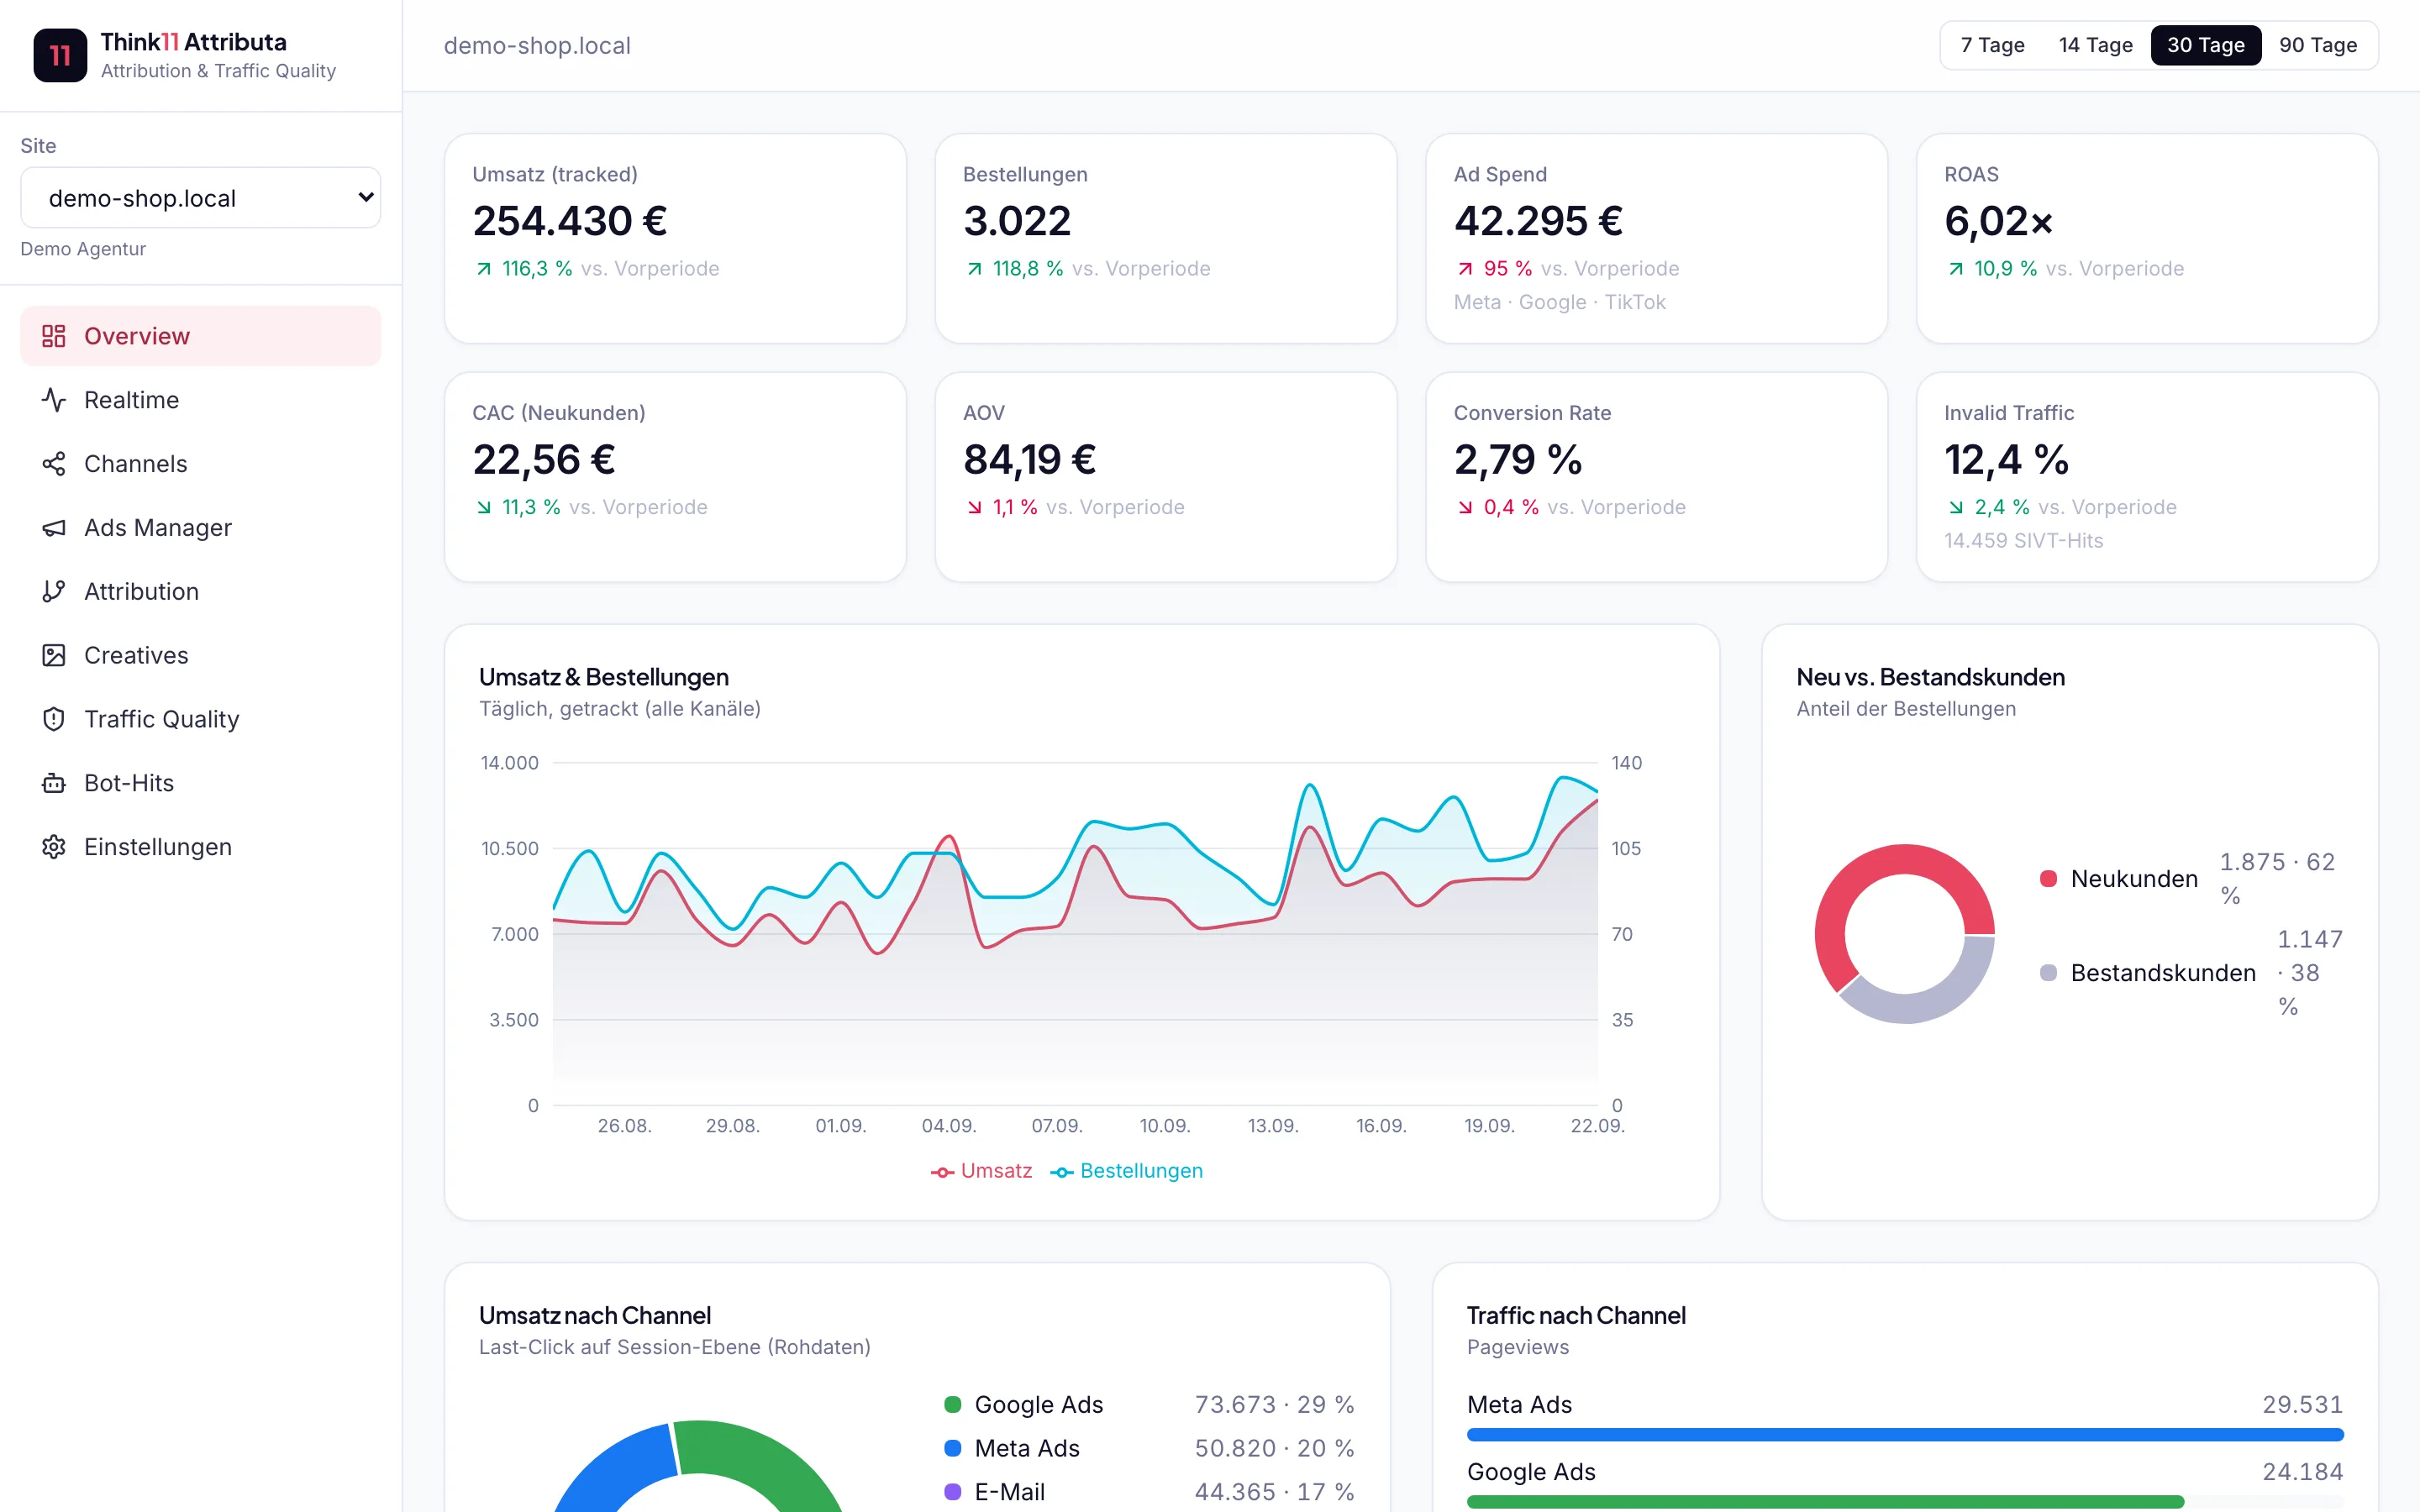Image resolution: width=2420 pixels, height=1512 pixels.
Task: Click the Attribution branch icon
Action: (54, 592)
